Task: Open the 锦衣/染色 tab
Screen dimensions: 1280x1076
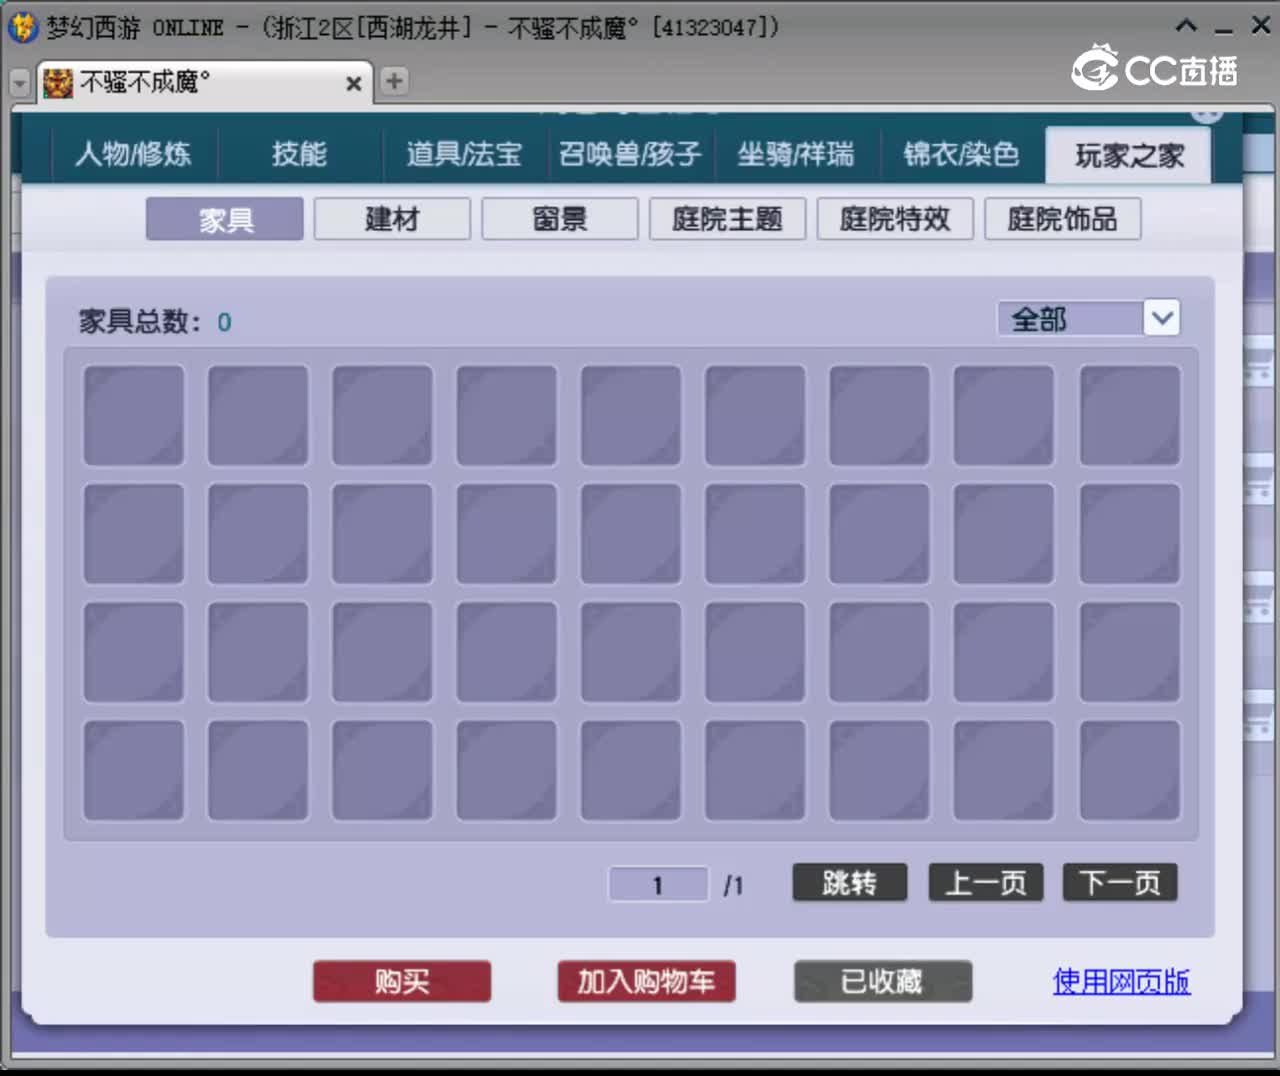Action: (x=961, y=154)
